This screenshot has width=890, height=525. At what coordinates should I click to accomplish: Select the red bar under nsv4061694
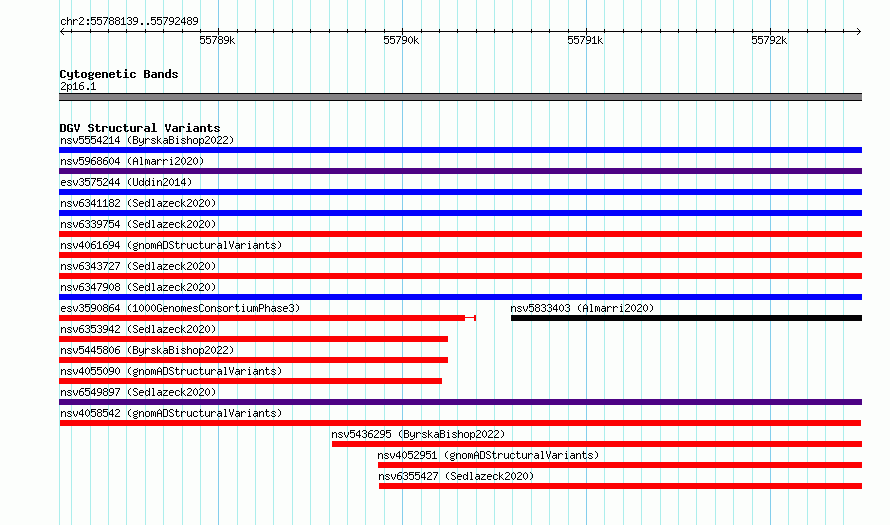[460, 255]
